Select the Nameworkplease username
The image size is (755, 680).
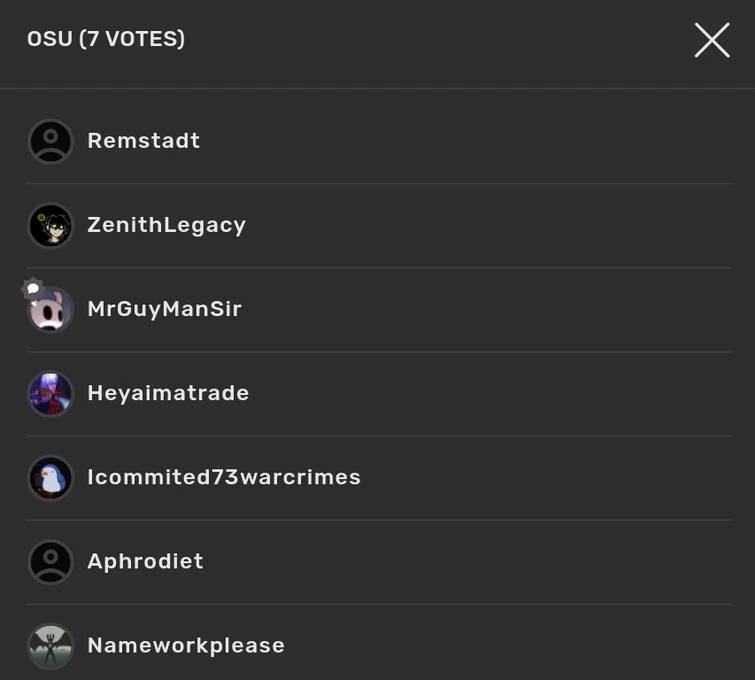tap(186, 645)
